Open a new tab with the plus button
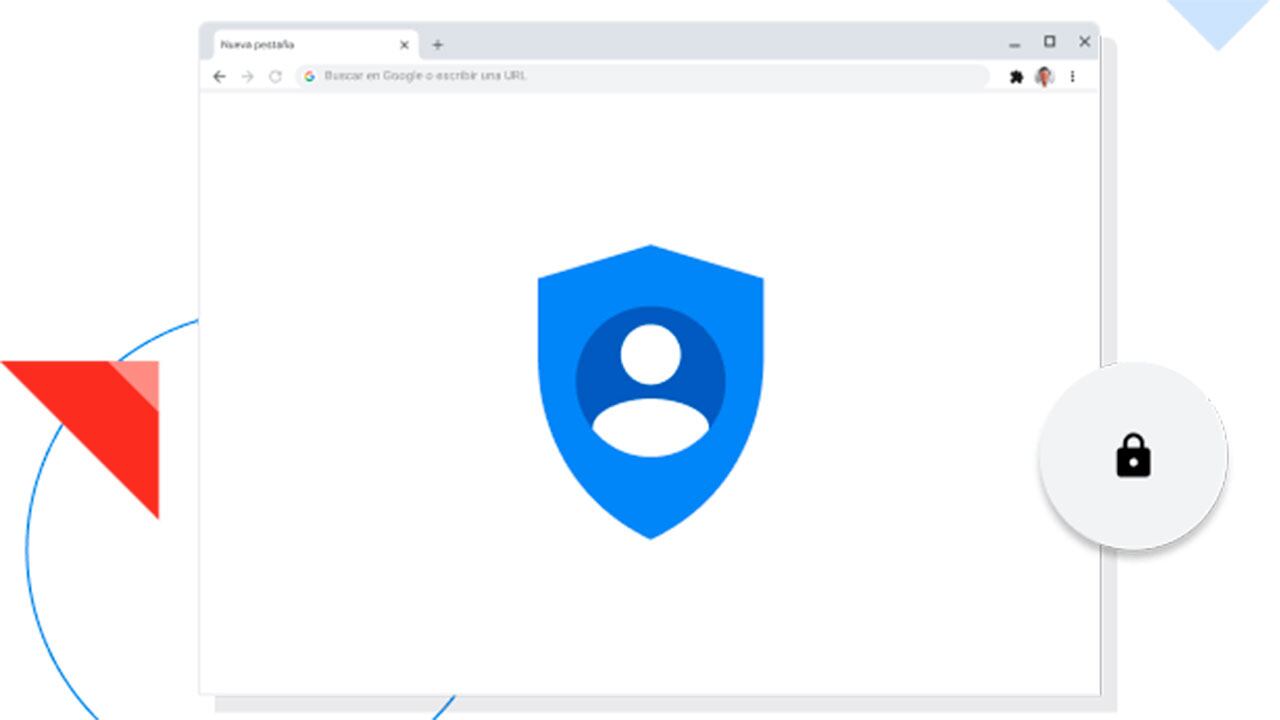Screen dimensions: 1280x720 coord(438,44)
